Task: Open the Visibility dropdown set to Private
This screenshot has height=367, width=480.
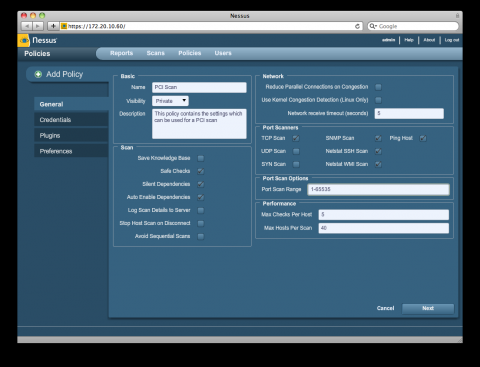Action: click(170, 101)
